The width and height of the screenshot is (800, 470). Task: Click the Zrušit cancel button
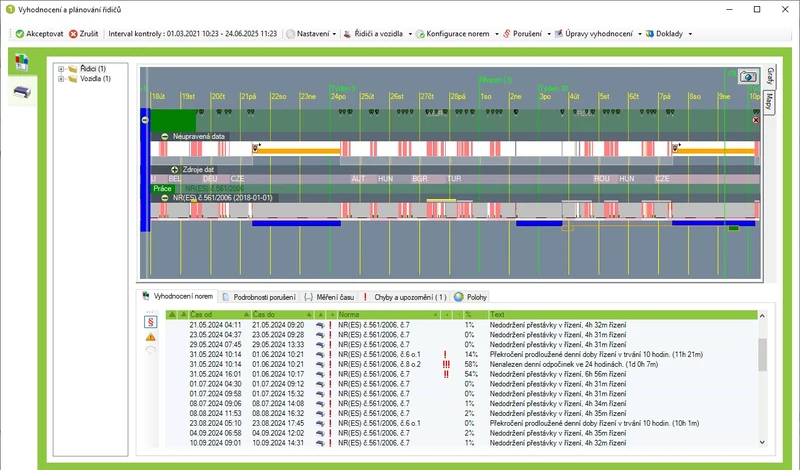point(84,34)
